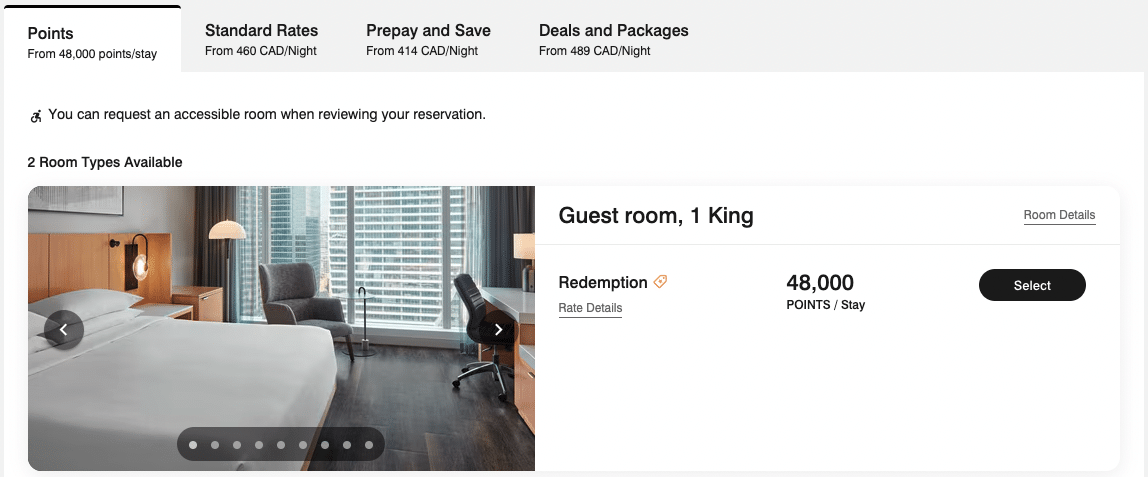Viewport: 1148px width, 477px height.
Task: Choose the sixth carousel dot
Action: click(x=302, y=445)
